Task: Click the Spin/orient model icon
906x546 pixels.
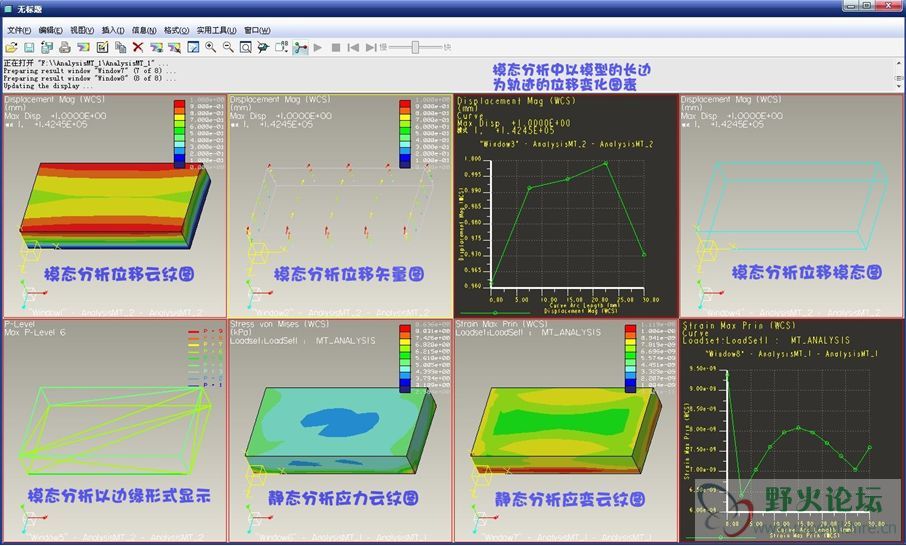Action: coord(263,47)
